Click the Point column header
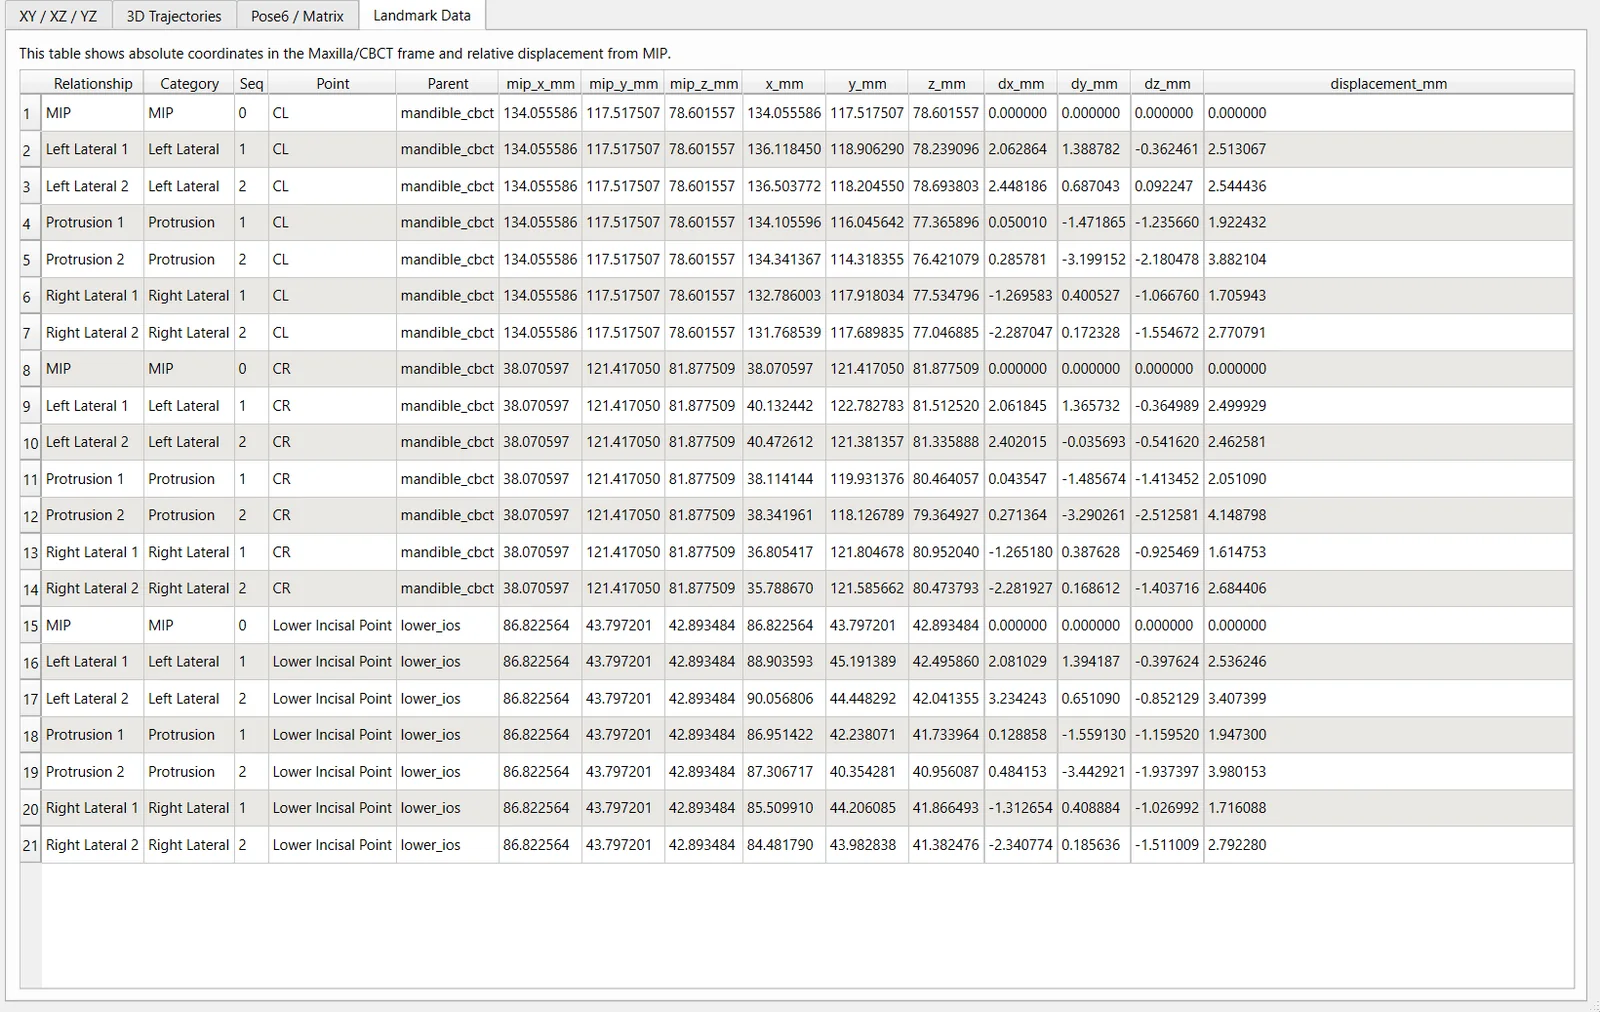 (x=332, y=84)
